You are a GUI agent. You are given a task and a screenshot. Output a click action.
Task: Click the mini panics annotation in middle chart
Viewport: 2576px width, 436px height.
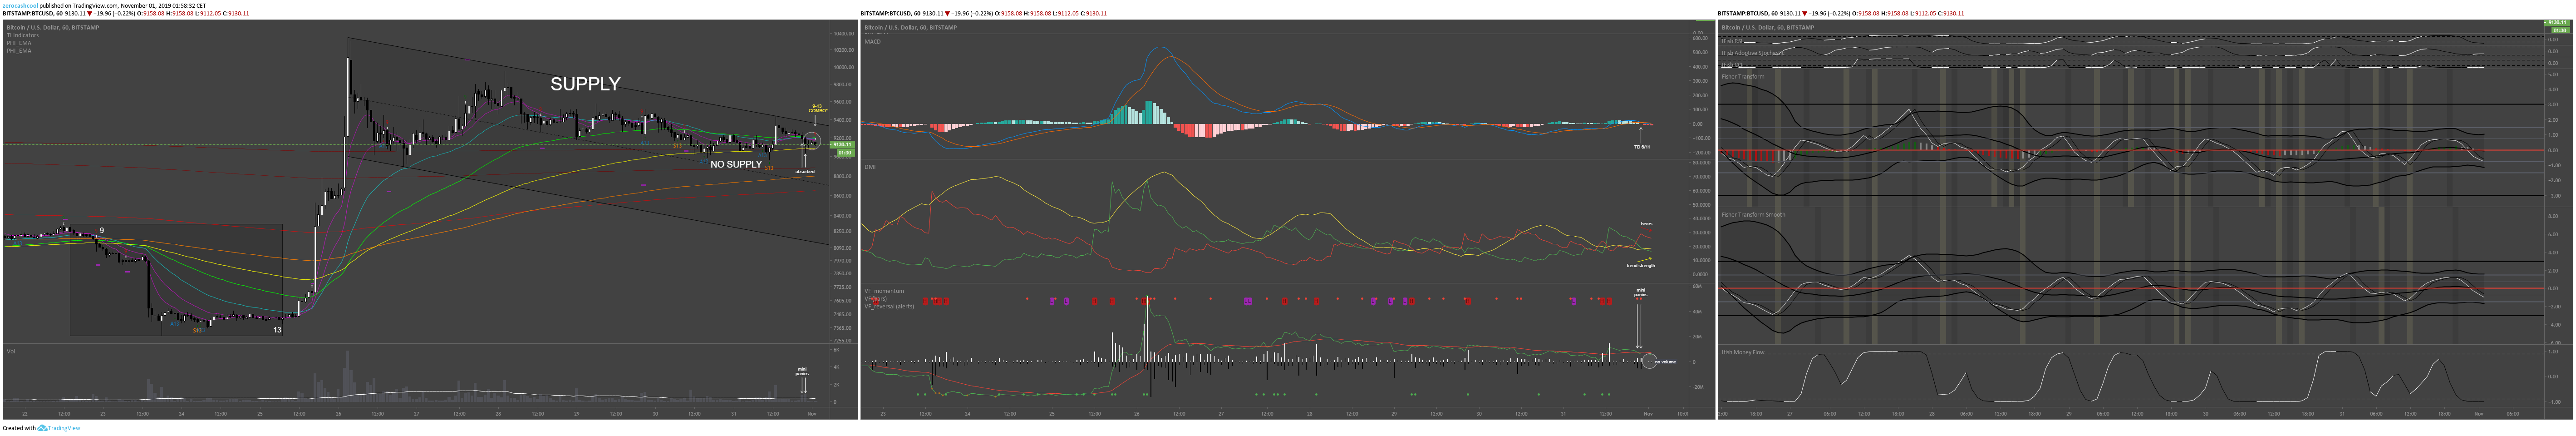pyautogui.click(x=1640, y=293)
